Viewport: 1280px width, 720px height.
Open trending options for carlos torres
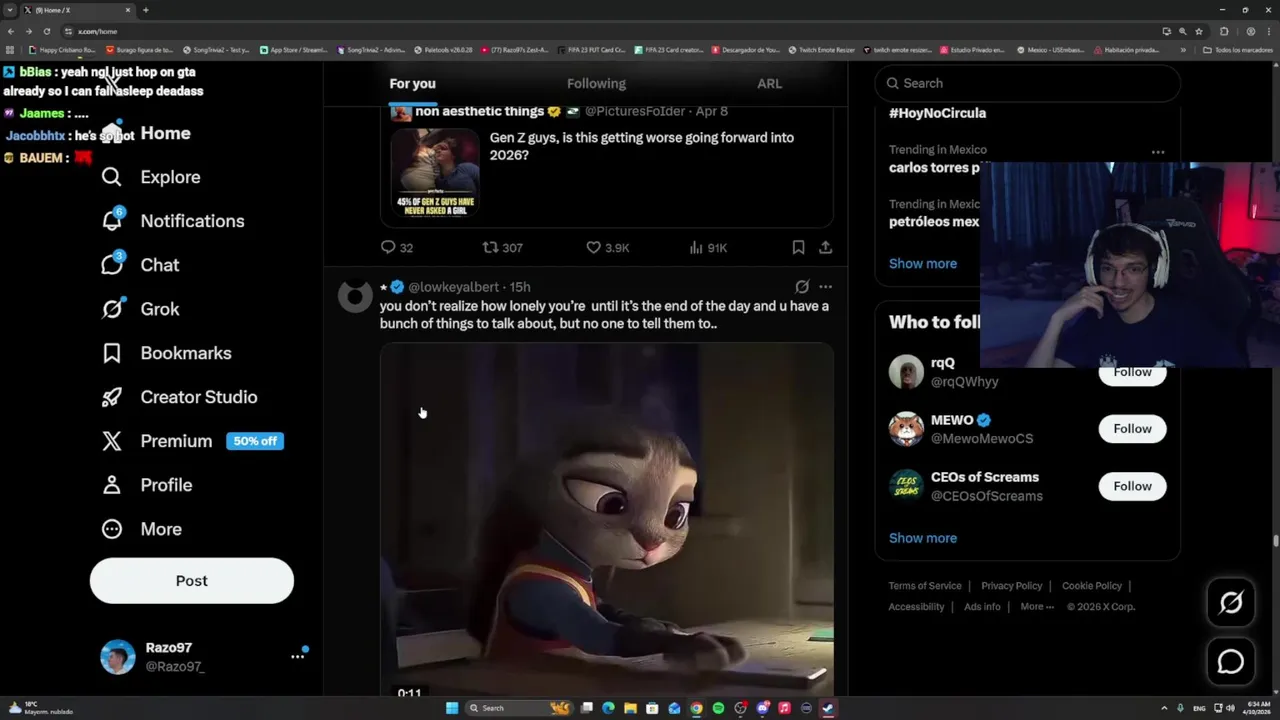click(1157, 152)
